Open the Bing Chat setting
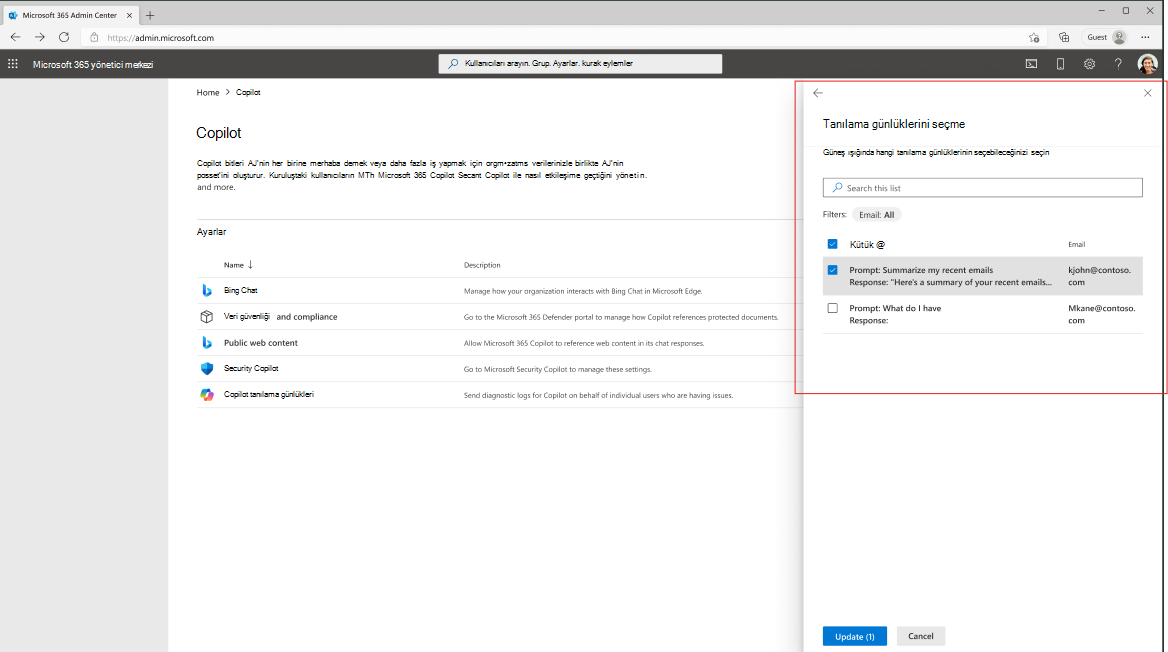 pos(241,291)
